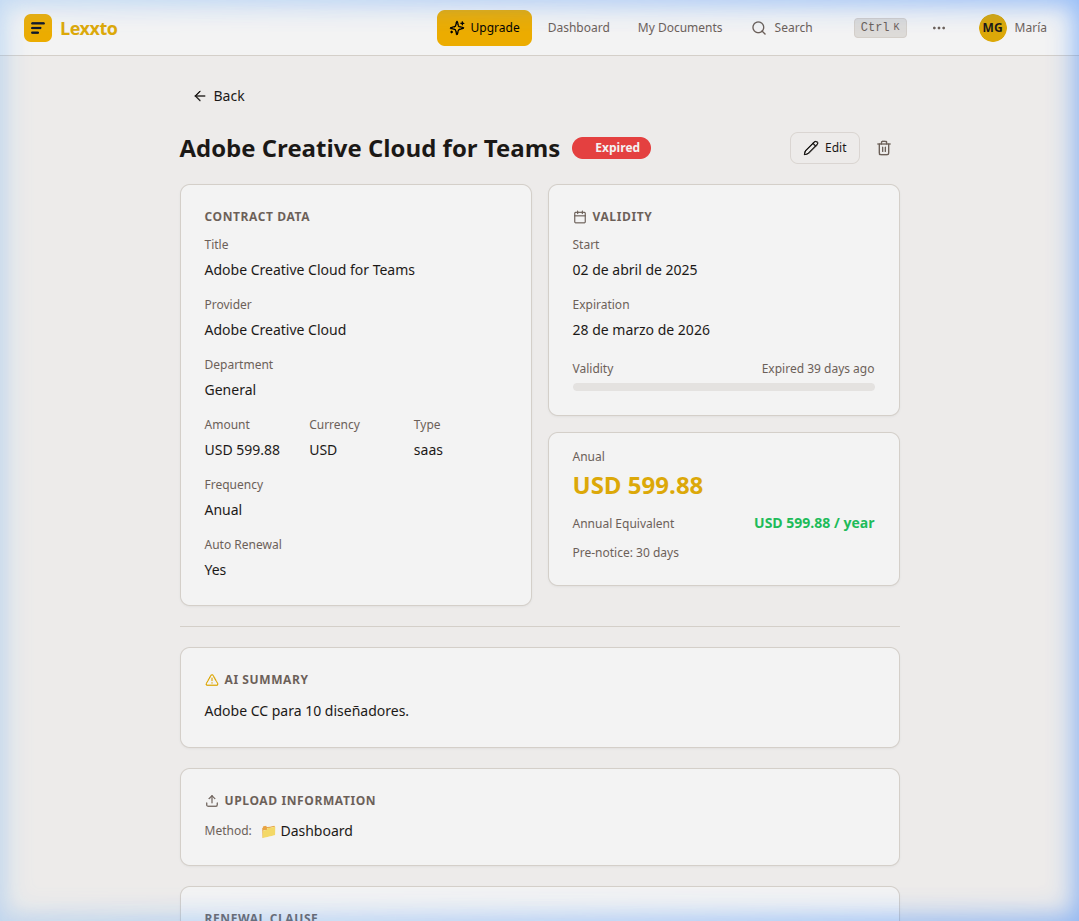Click the Currency value USD
Screen dimensions: 1079x921
pyautogui.click(x=323, y=450)
